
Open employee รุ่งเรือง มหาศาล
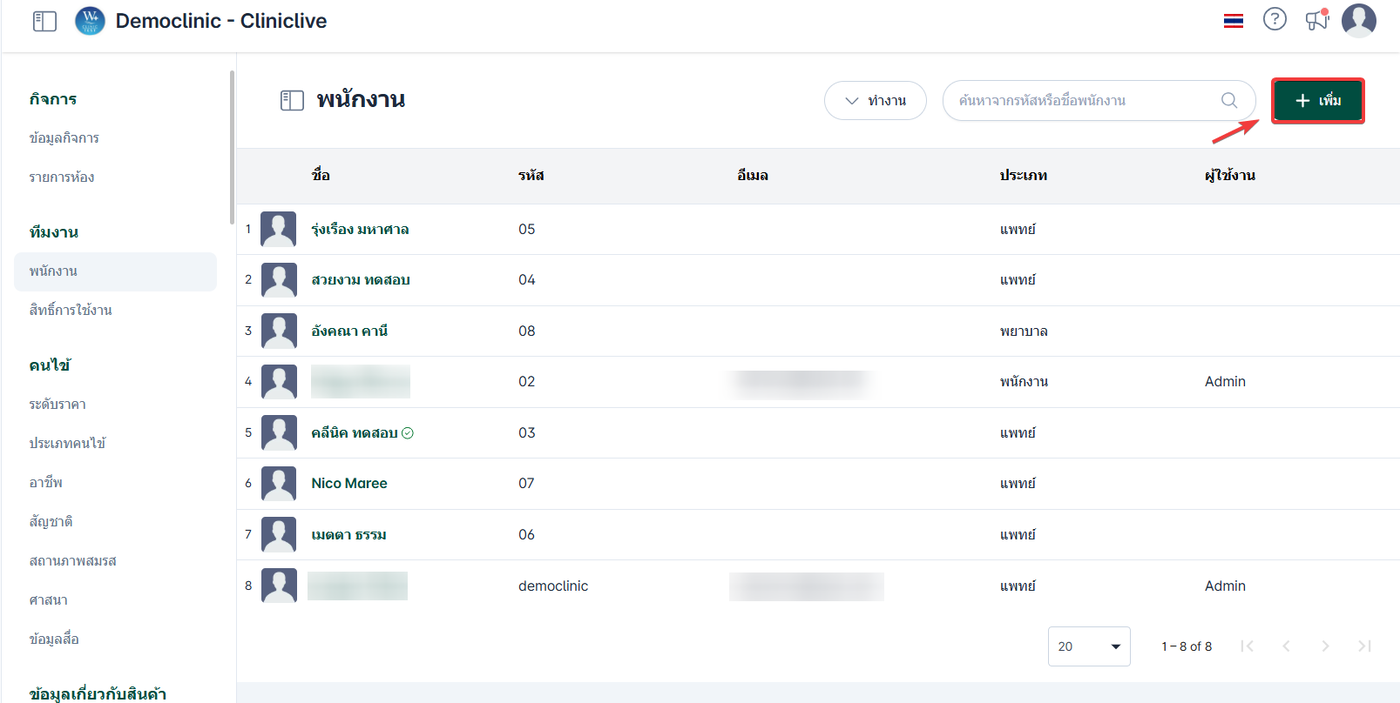click(x=360, y=229)
